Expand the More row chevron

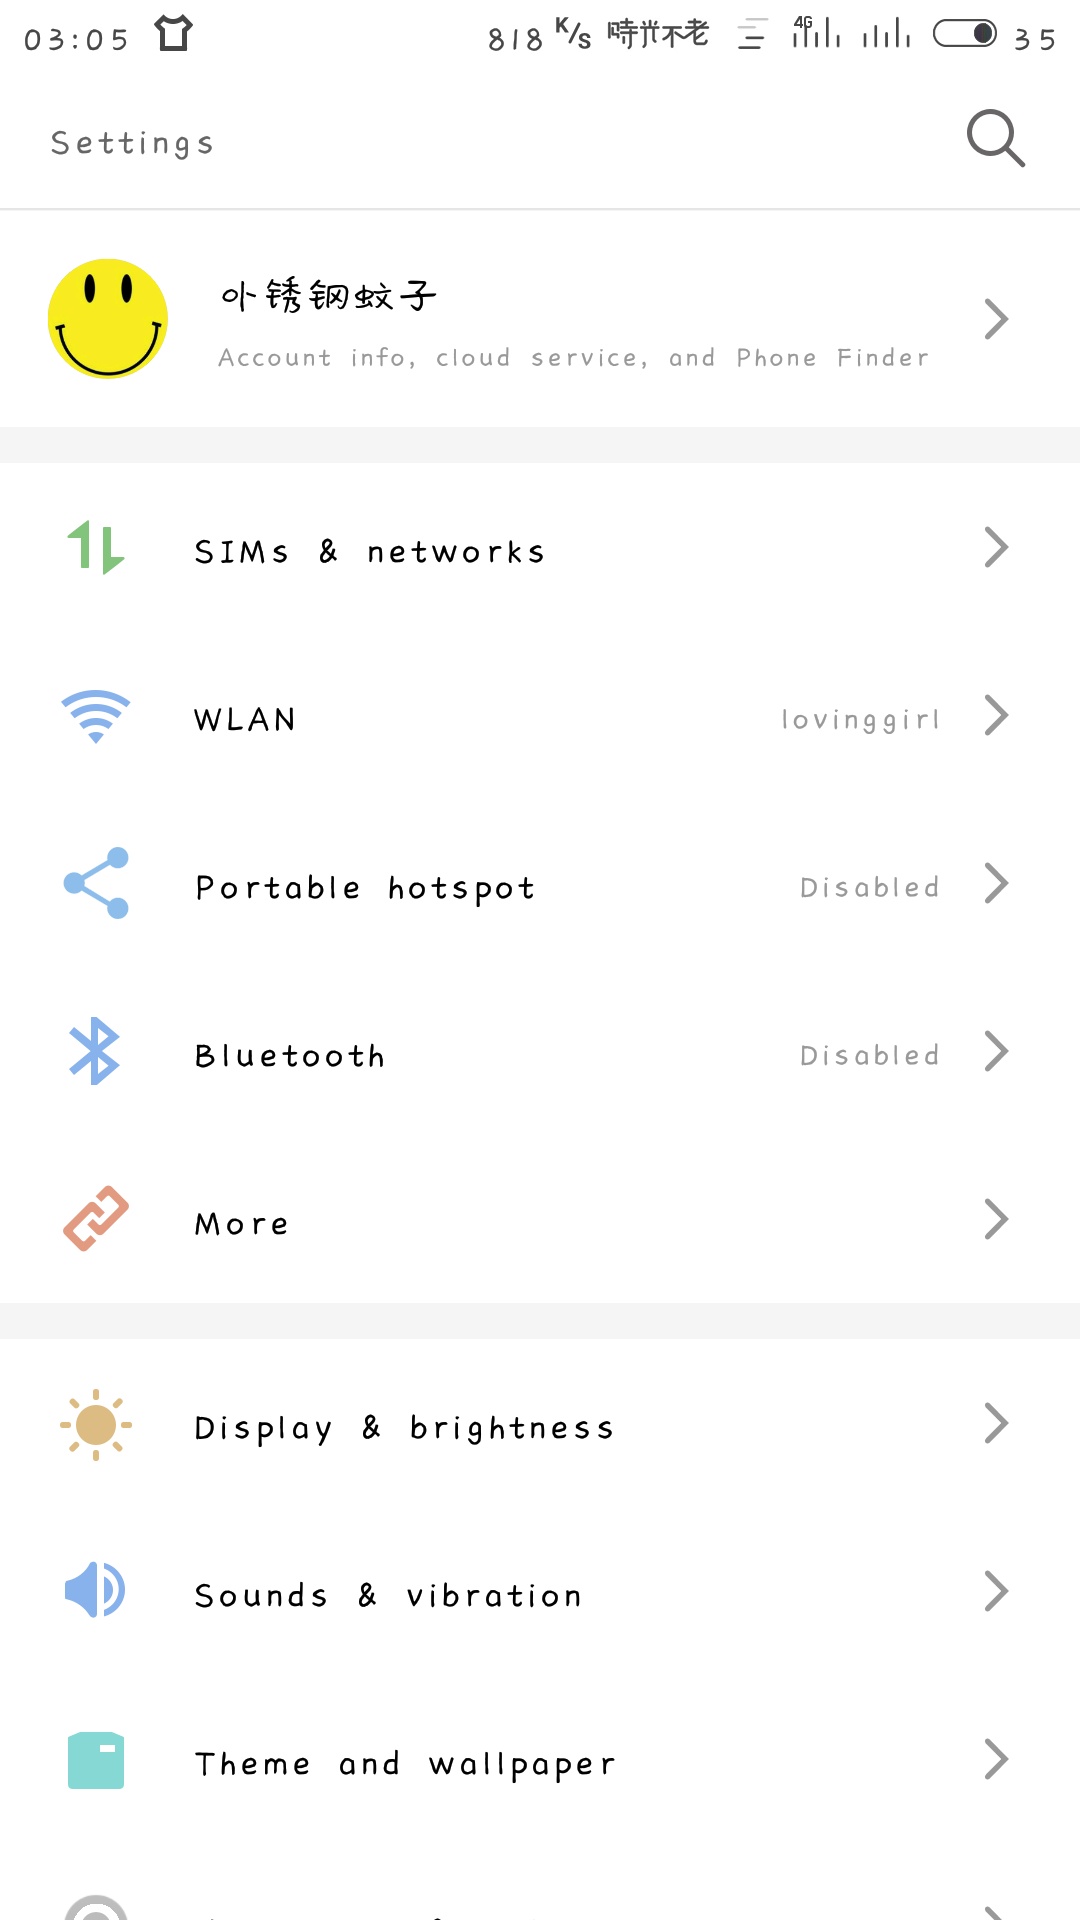pos(996,1220)
